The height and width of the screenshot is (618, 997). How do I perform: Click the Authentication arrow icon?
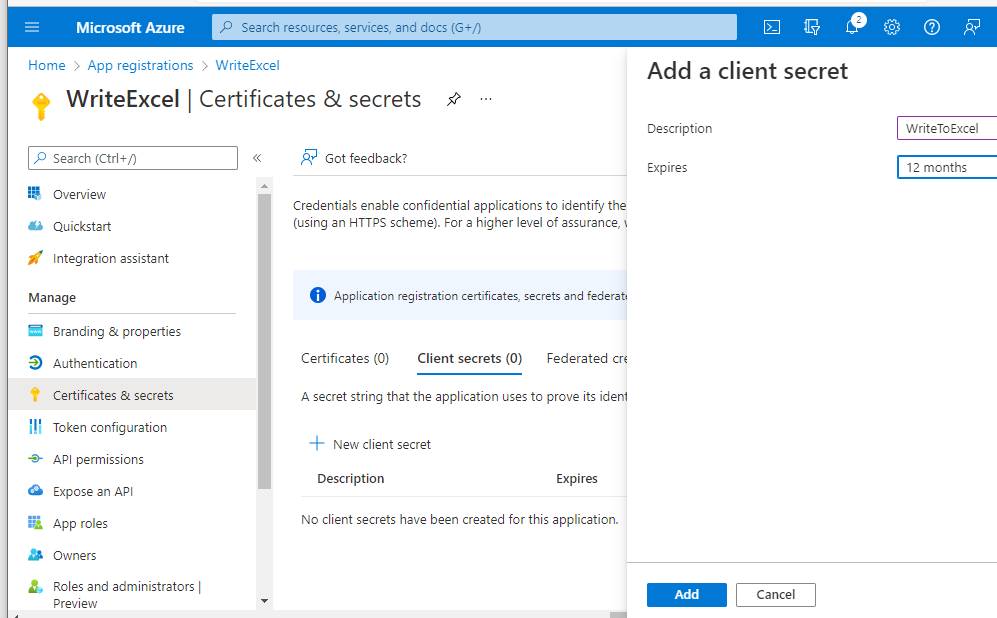click(35, 362)
